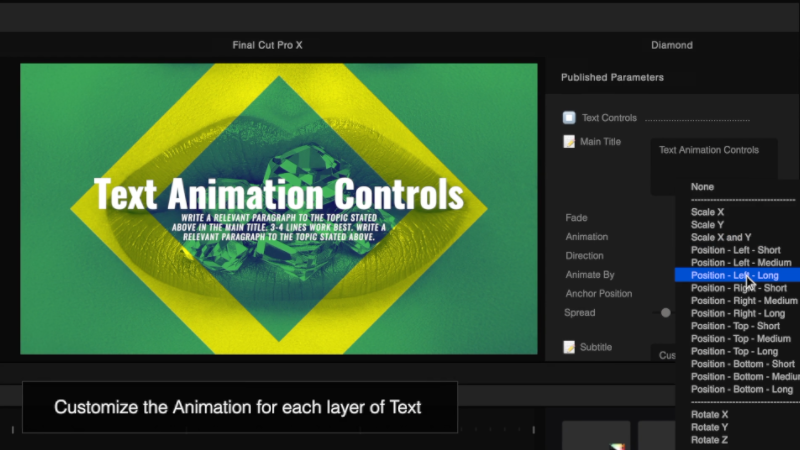
Task: Click the Main Title pencil icon
Action: click(x=569, y=141)
